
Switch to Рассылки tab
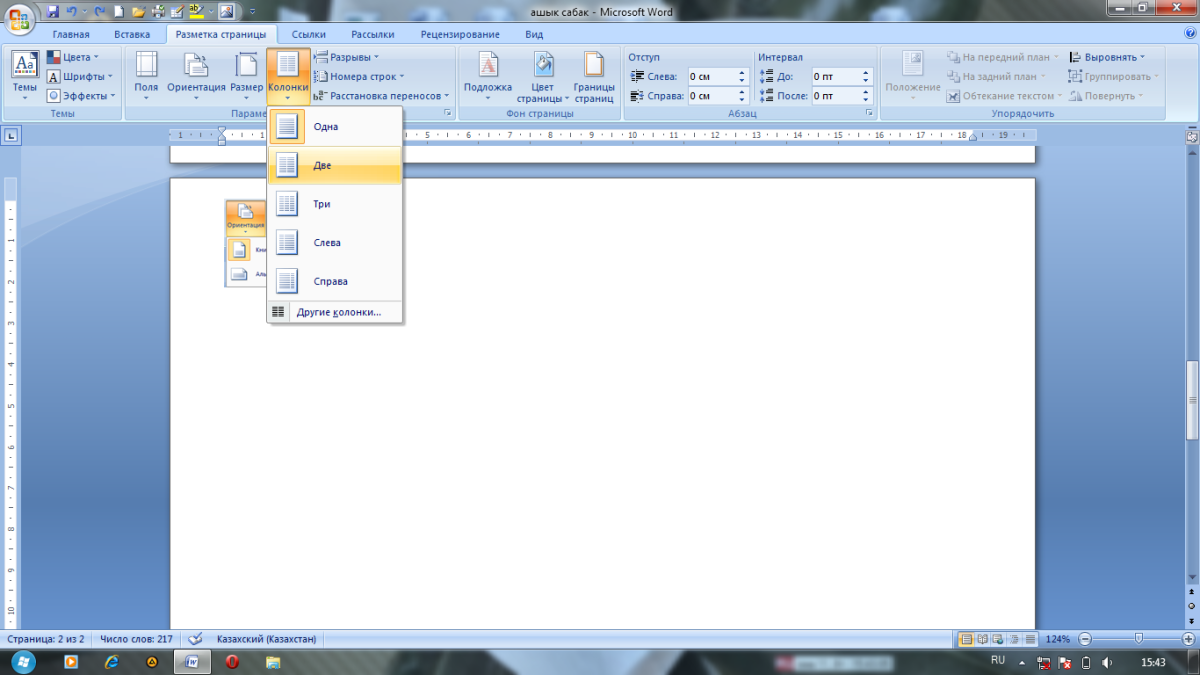372,34
